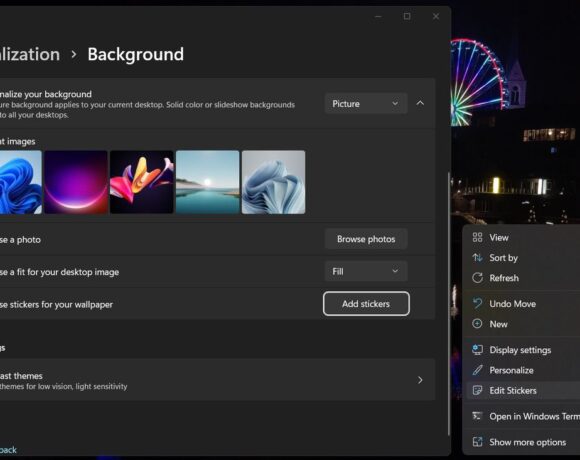The height and width of the screenshot is (460, 580).
Task: Open the Picture background type dropdown
Action: pyautogui.click(x=366, y=104)
